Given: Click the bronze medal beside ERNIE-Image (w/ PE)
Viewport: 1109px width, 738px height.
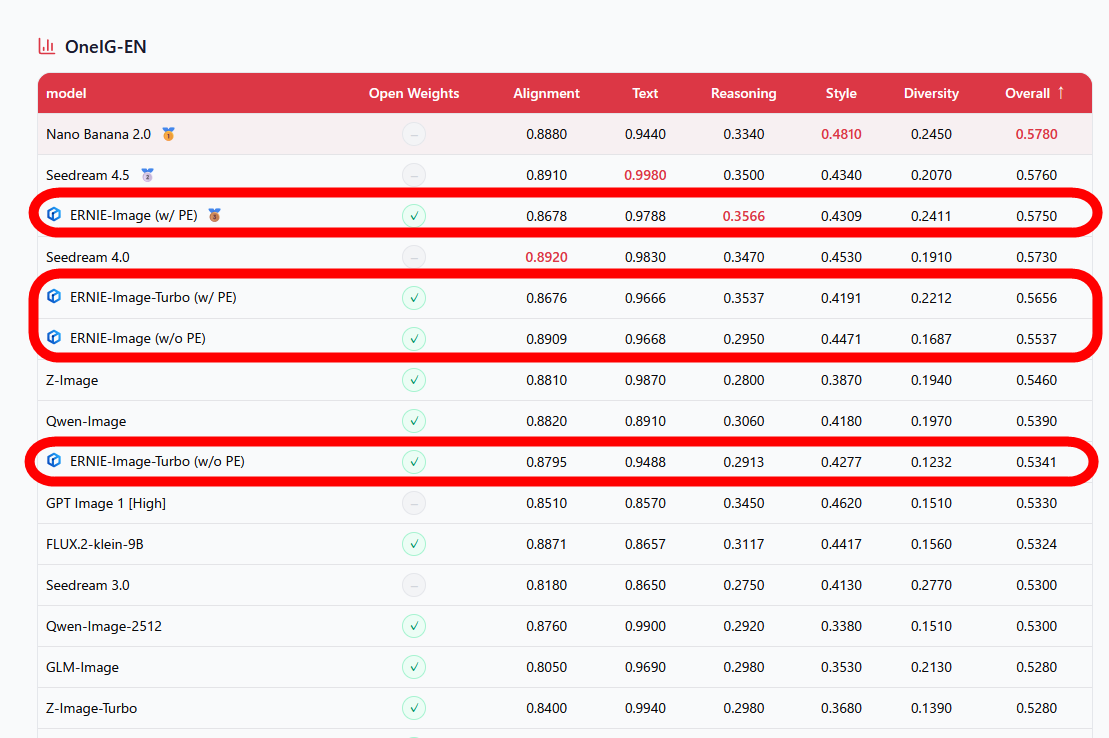Looking at the screenshot, I should [214, 215].
